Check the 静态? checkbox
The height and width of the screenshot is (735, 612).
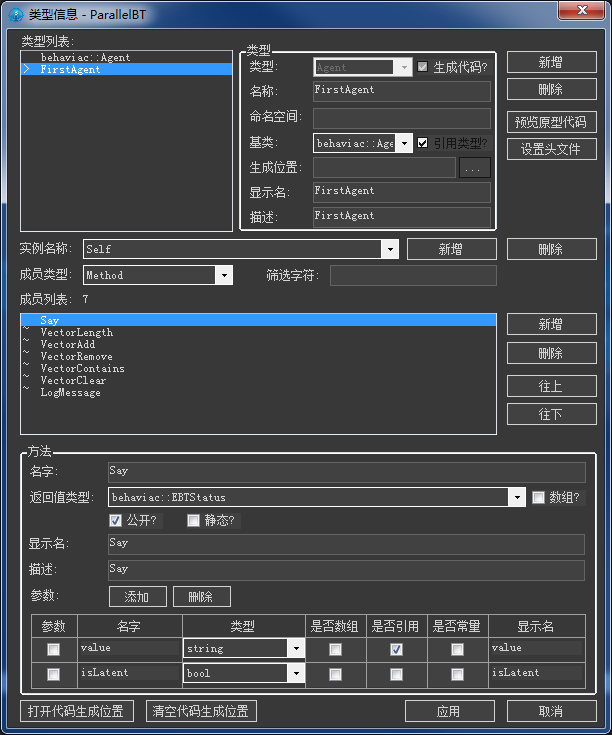point(193,520)
